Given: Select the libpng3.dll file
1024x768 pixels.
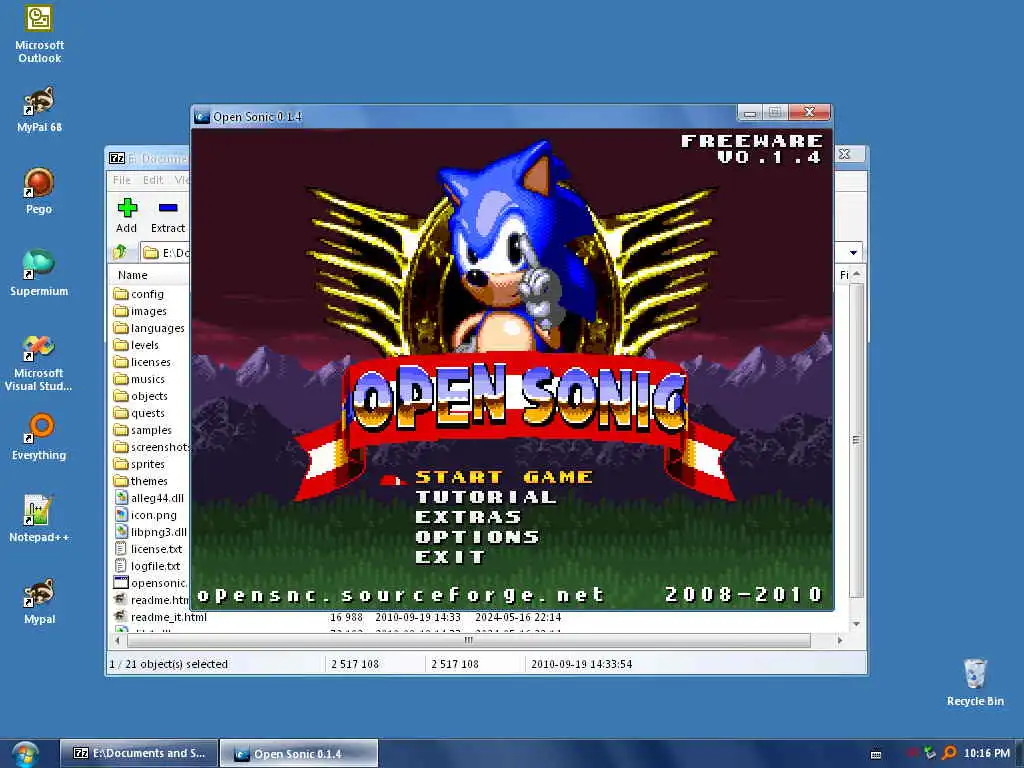Looking at the screenshot, I should pyautogui.click(x=151, y=532).
